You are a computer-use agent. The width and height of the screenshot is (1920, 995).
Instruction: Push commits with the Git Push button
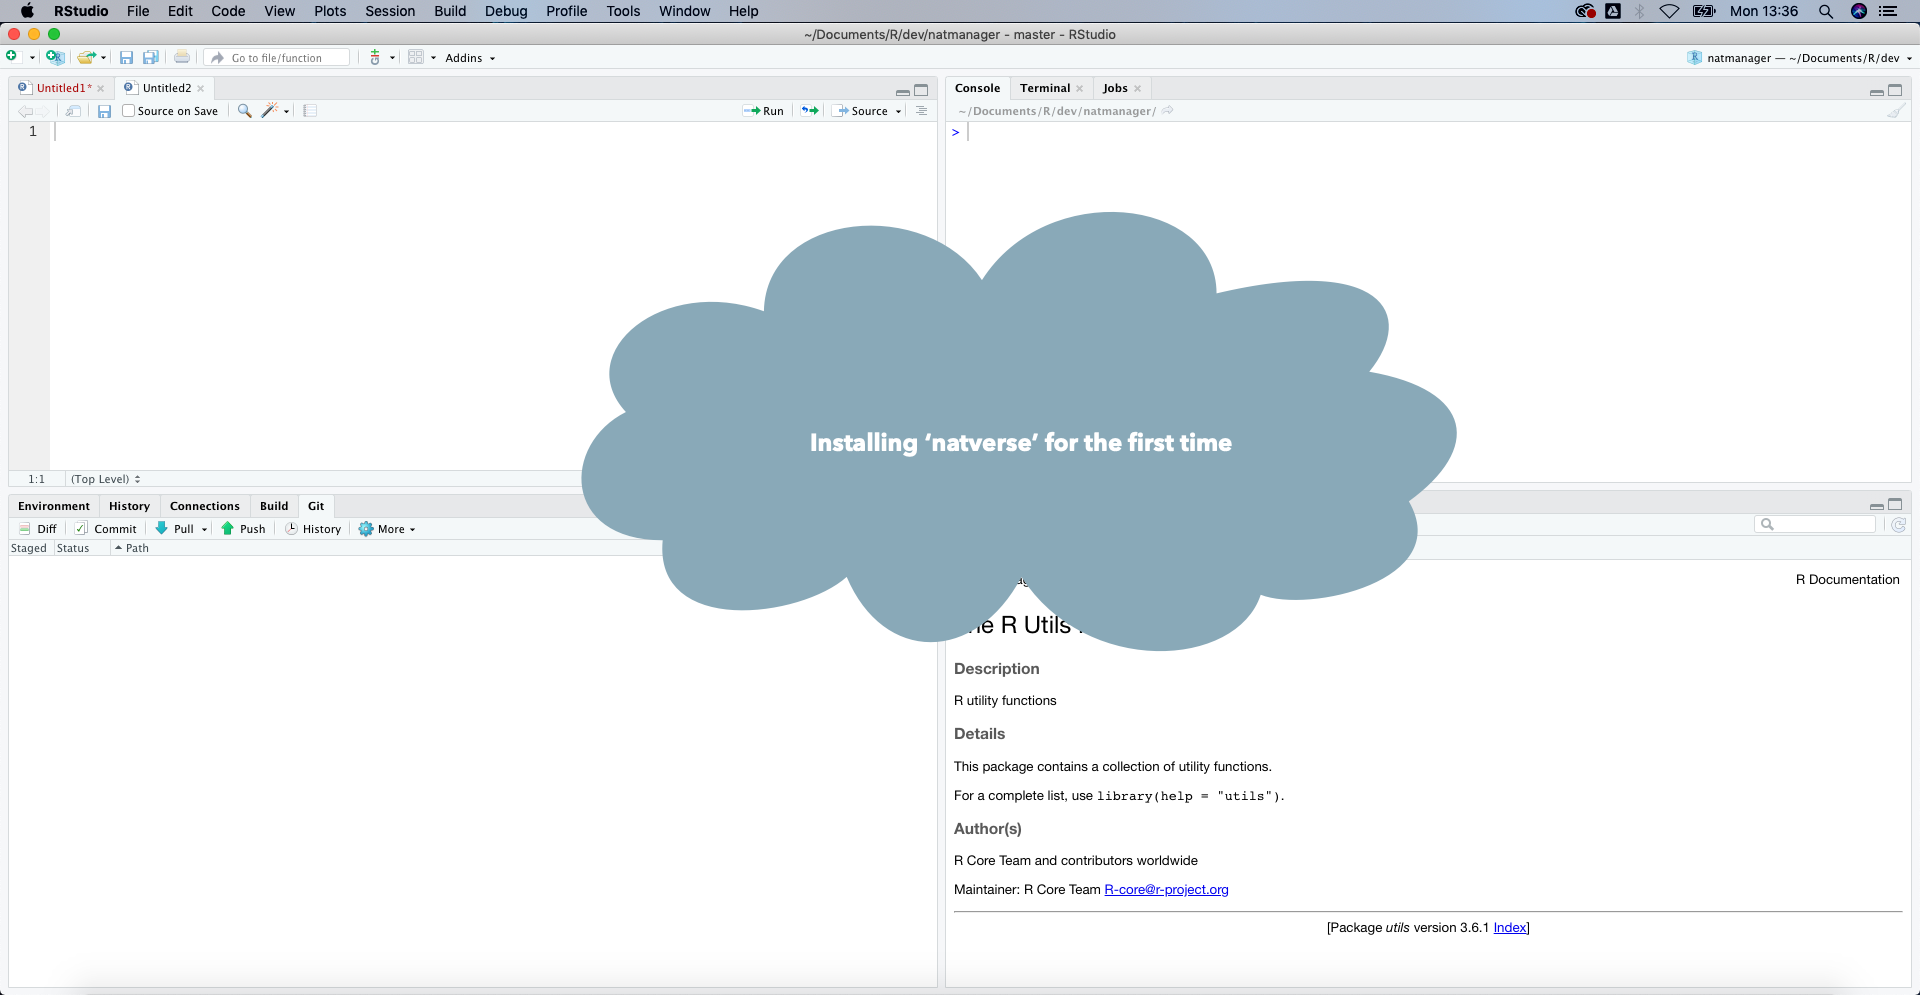click(x=243, y=529)
